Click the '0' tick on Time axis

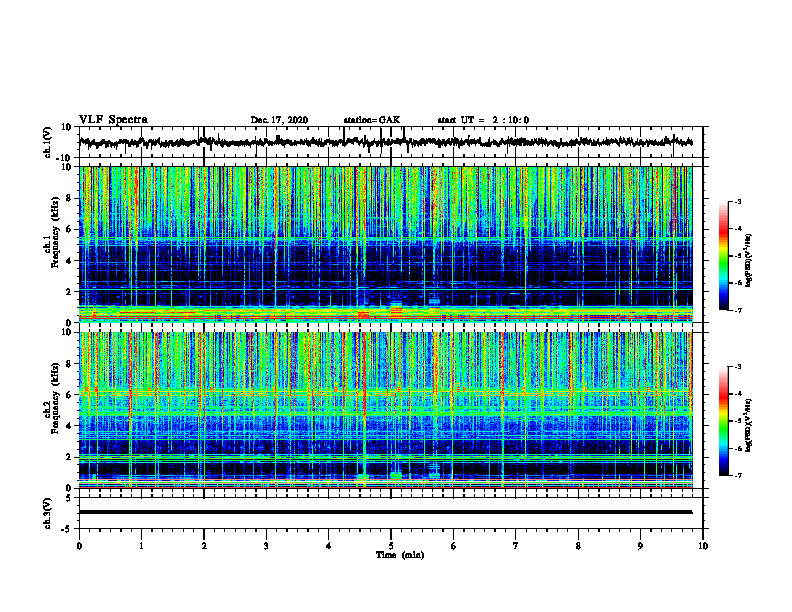(x=79, y=546)
